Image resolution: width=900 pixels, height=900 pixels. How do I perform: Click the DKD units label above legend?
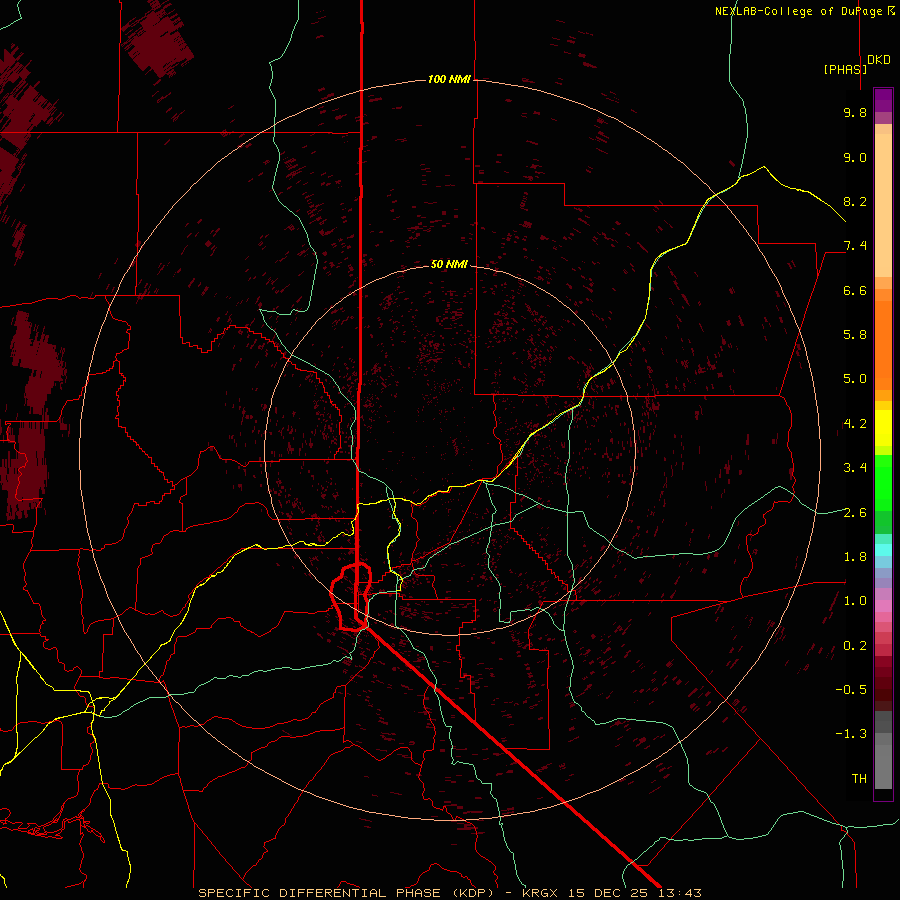[x=879, y=59]
